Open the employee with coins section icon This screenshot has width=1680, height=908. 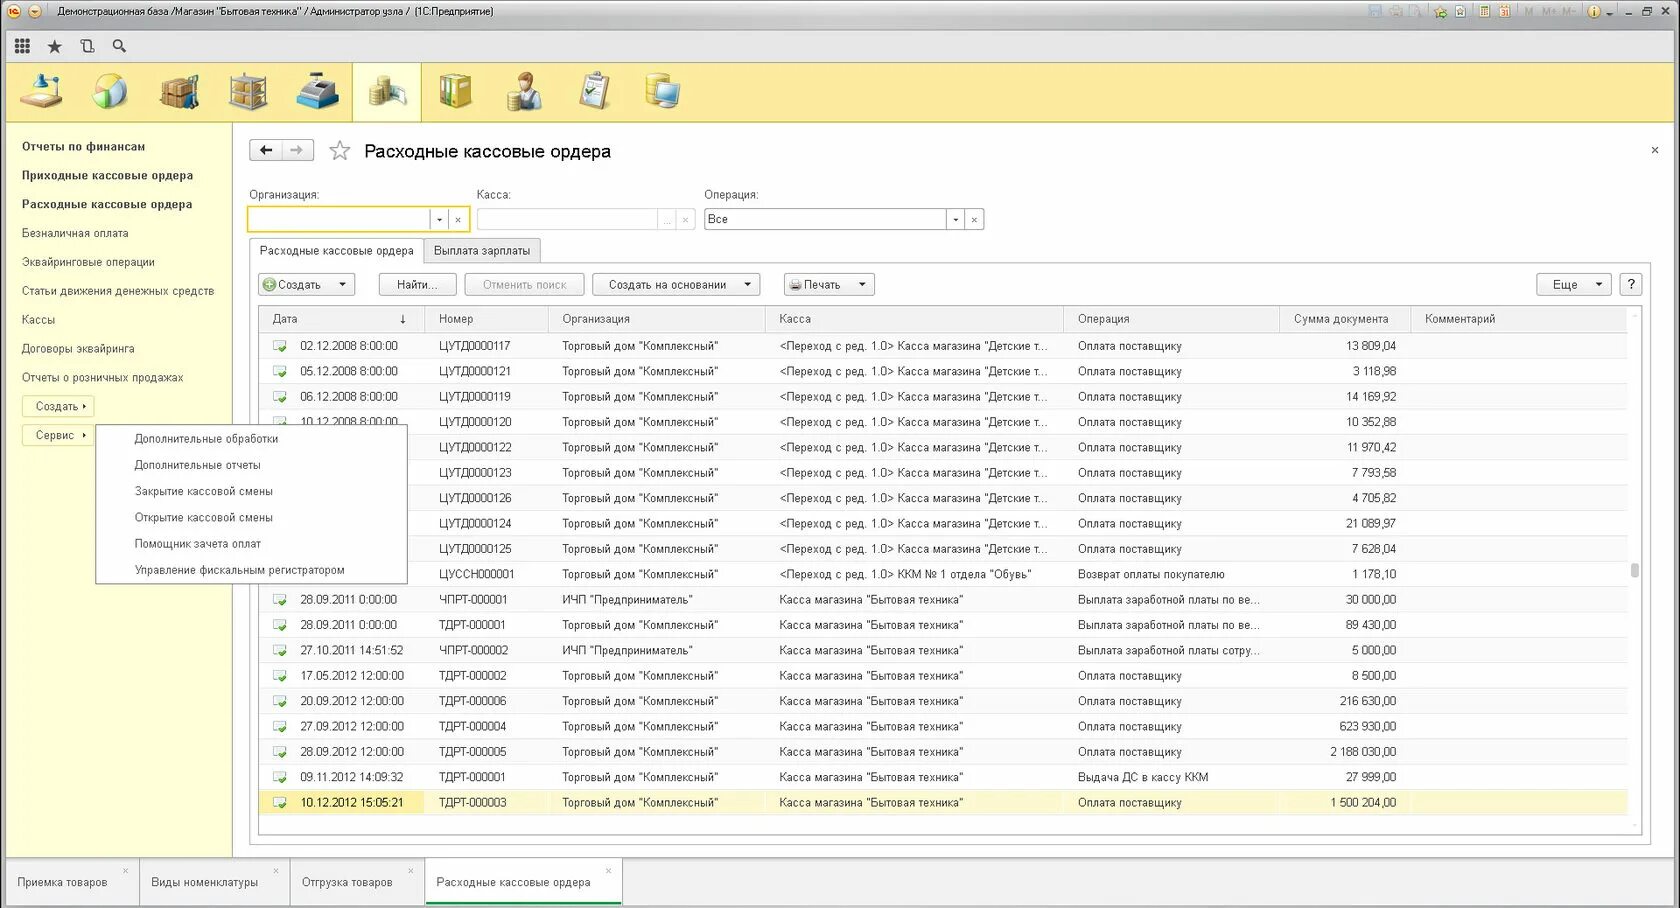pos(524,92)
